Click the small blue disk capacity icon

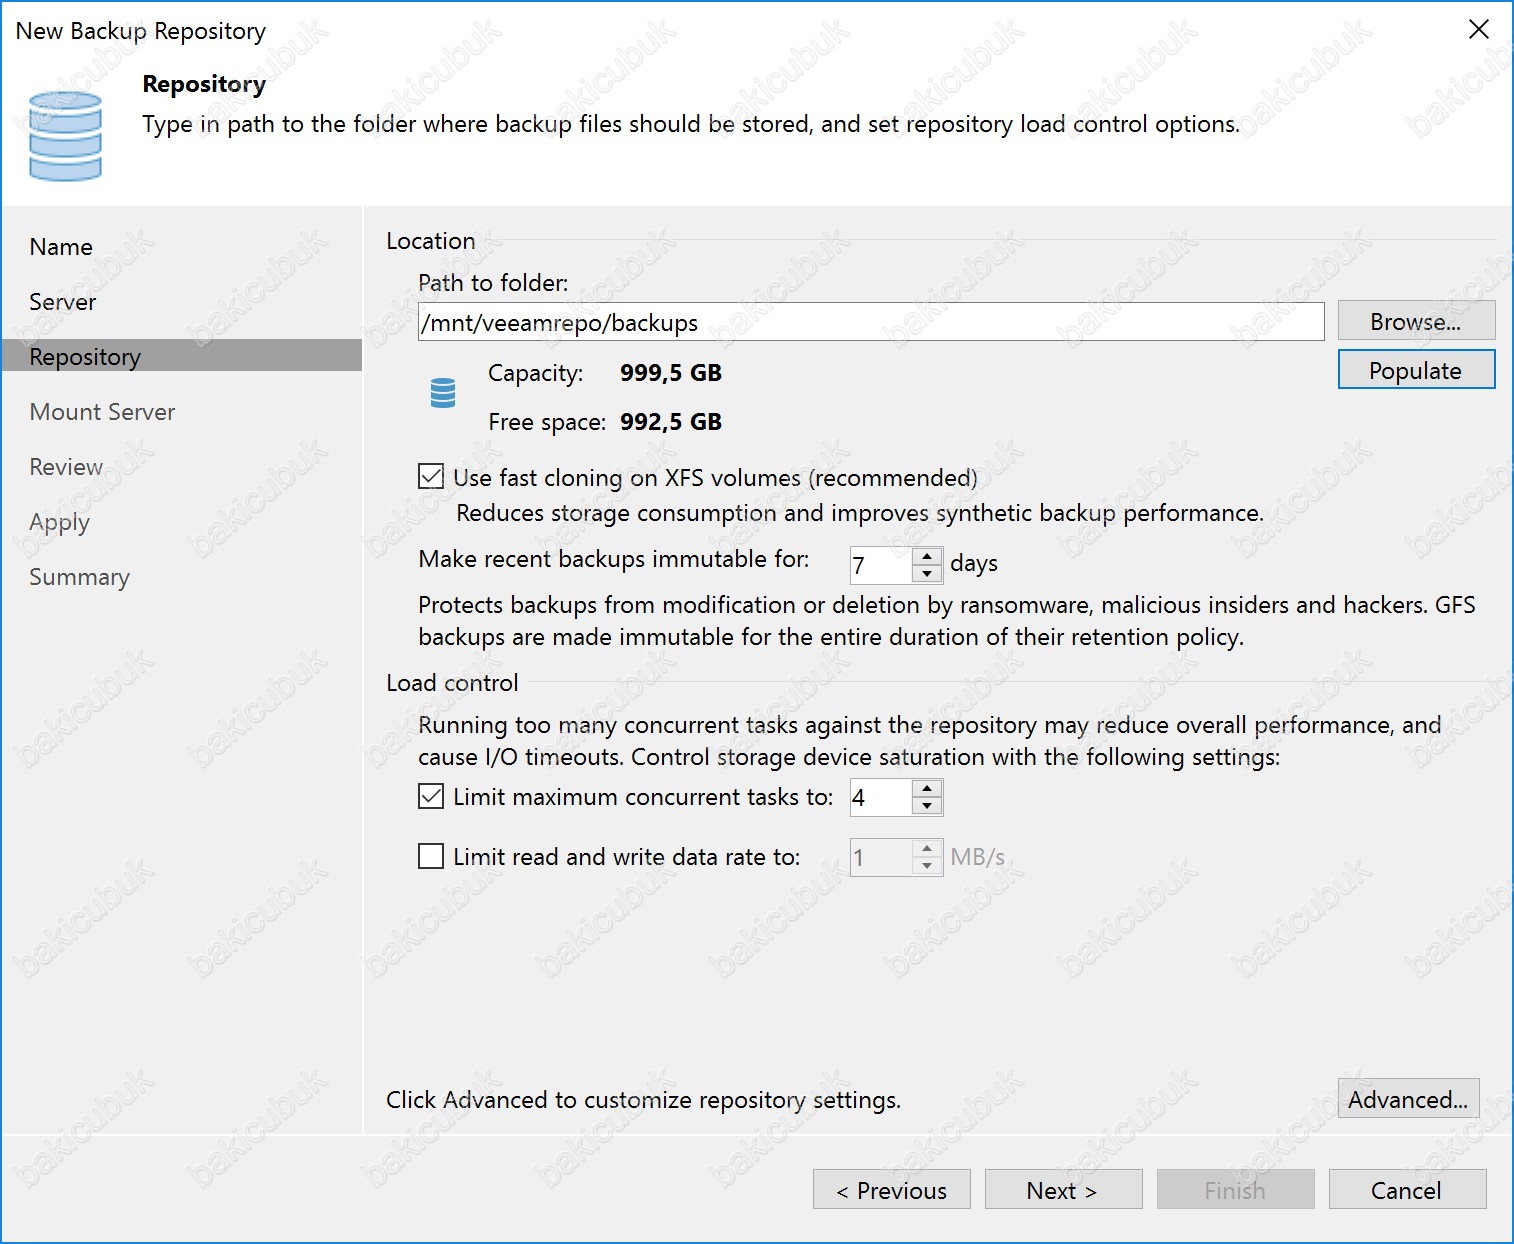point(442,393)
